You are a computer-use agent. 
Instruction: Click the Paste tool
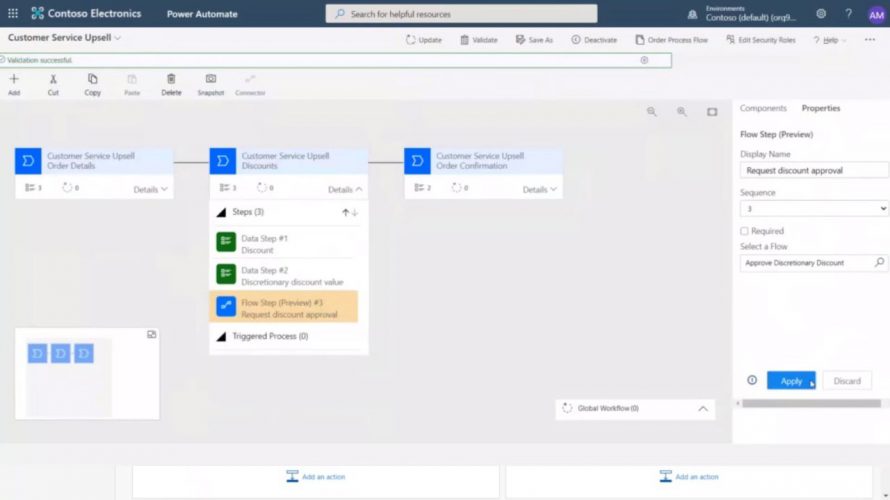pyautogui.click(x=132, y=85)
